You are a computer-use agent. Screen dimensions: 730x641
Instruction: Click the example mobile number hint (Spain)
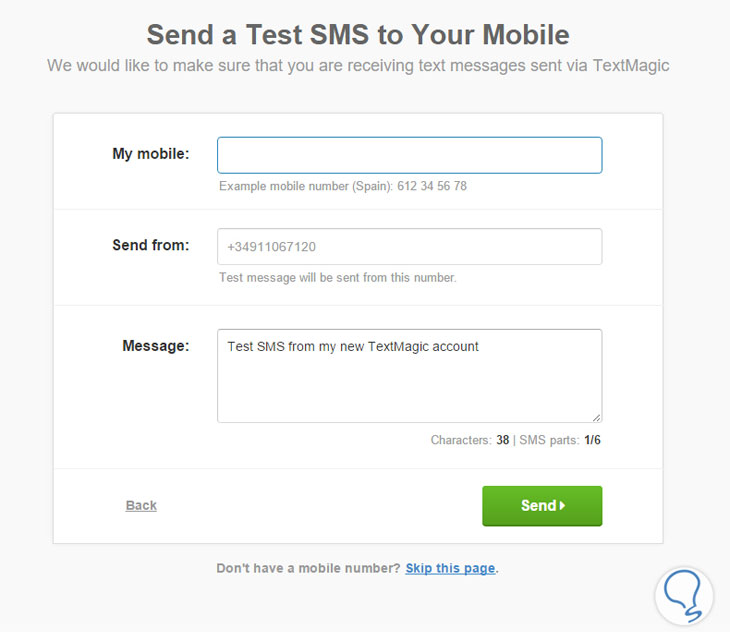coord(343,186)
